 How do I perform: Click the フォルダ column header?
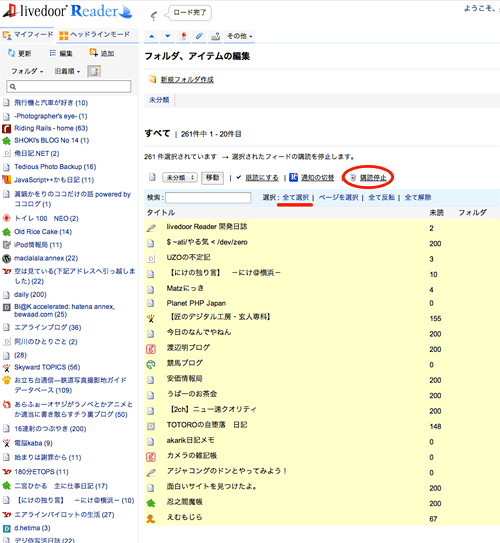click(x=473, y=213)
